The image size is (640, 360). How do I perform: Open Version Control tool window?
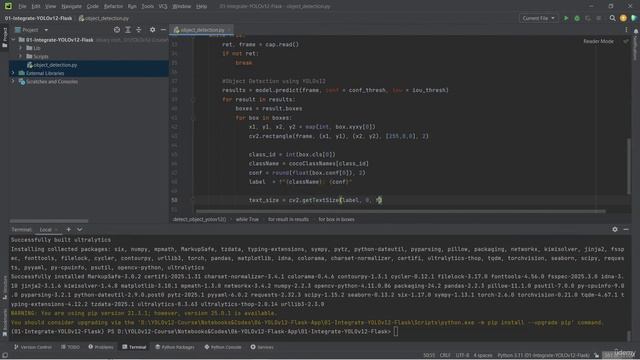[33, 347]
